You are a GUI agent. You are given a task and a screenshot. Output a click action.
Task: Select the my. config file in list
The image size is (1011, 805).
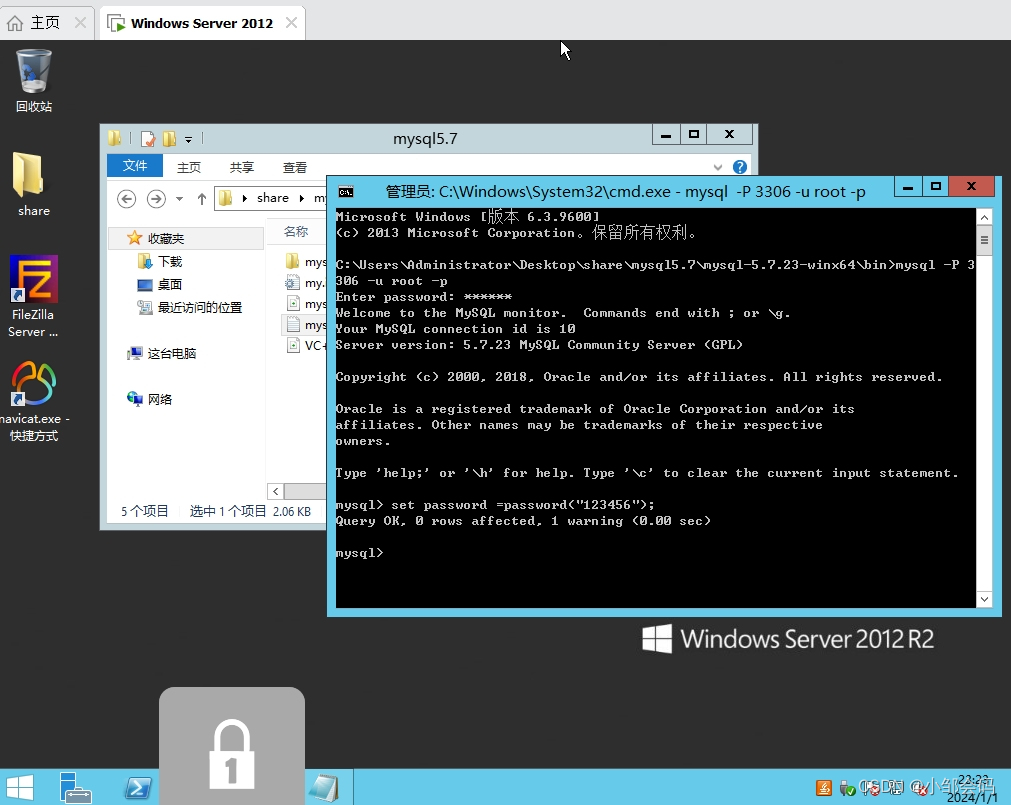(x=306, y=283)
